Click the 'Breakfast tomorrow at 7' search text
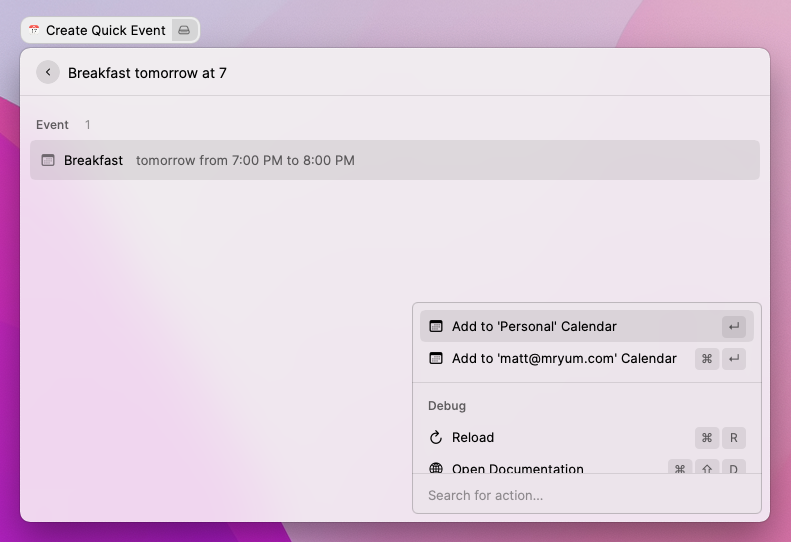Viewport: 791px width, 542px height. pos(147,73)
